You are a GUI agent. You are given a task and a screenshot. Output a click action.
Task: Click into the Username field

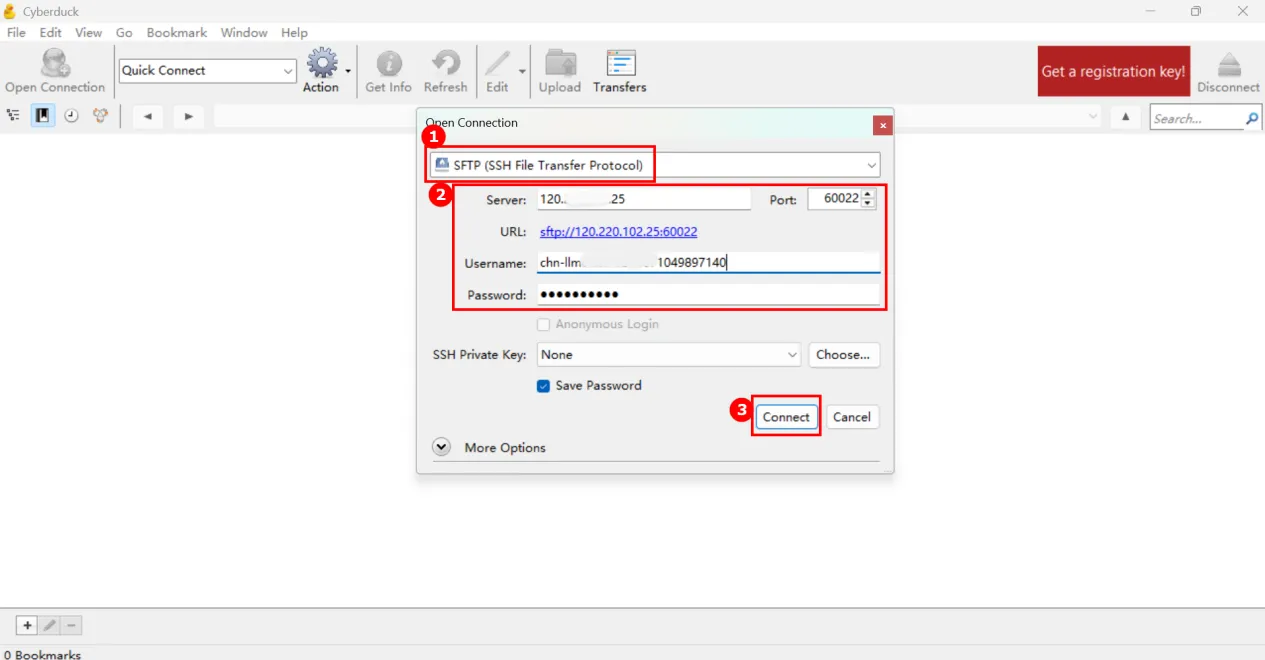[x=708, y=263]
